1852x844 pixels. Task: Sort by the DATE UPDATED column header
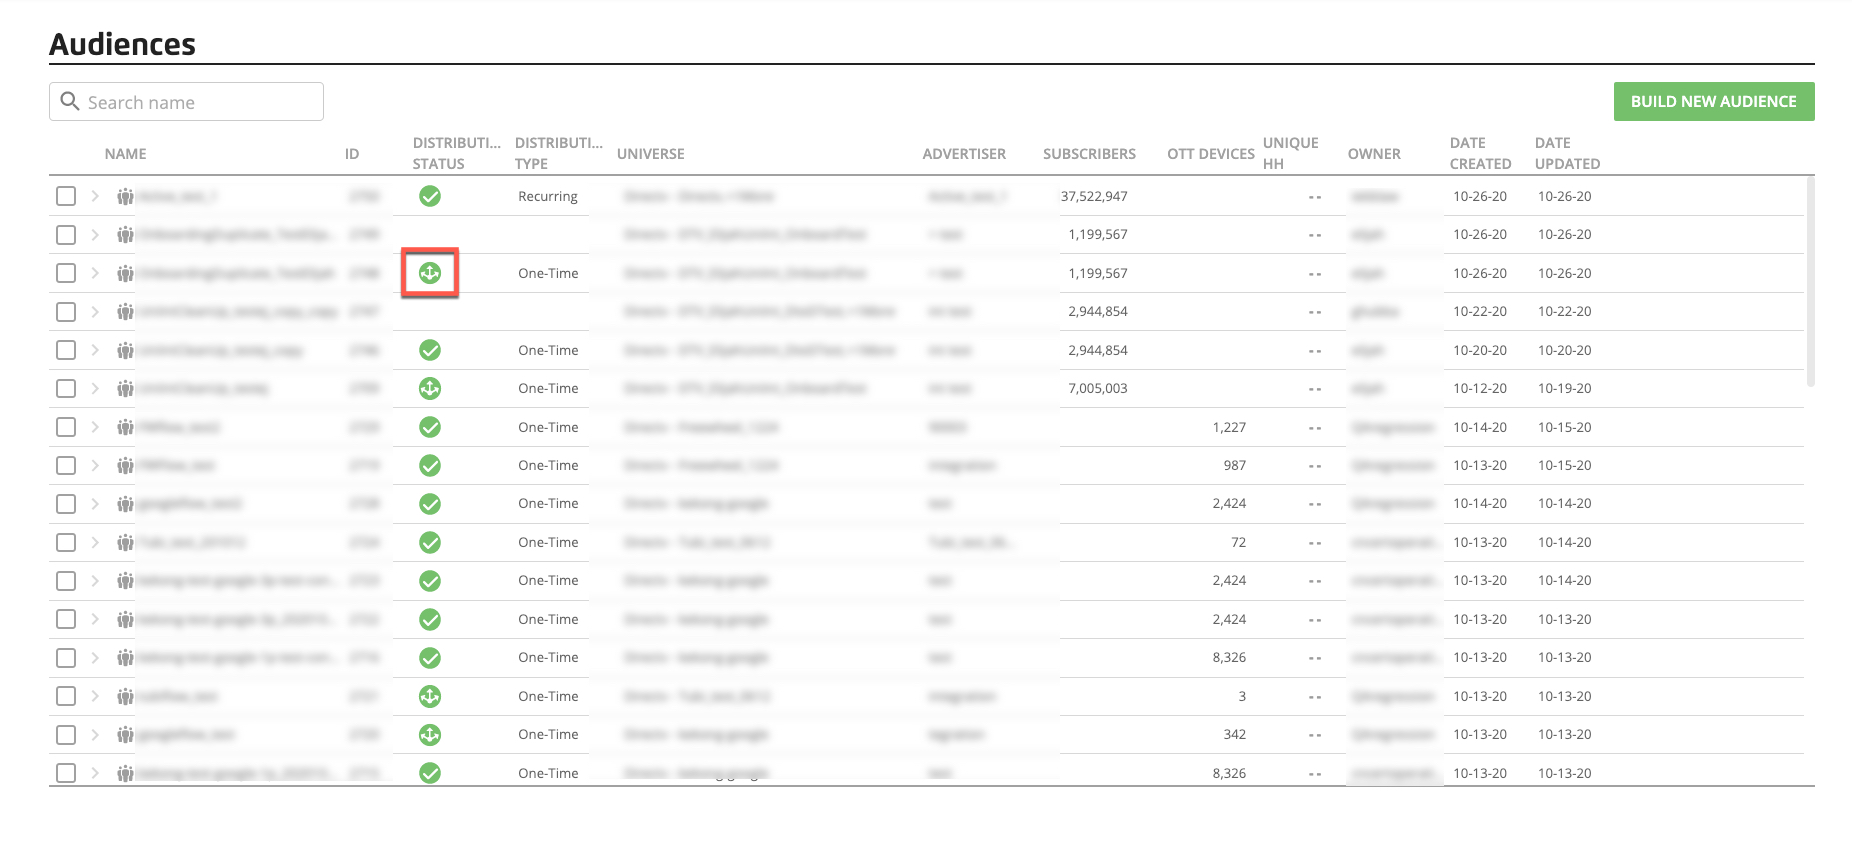[1567, 153]
